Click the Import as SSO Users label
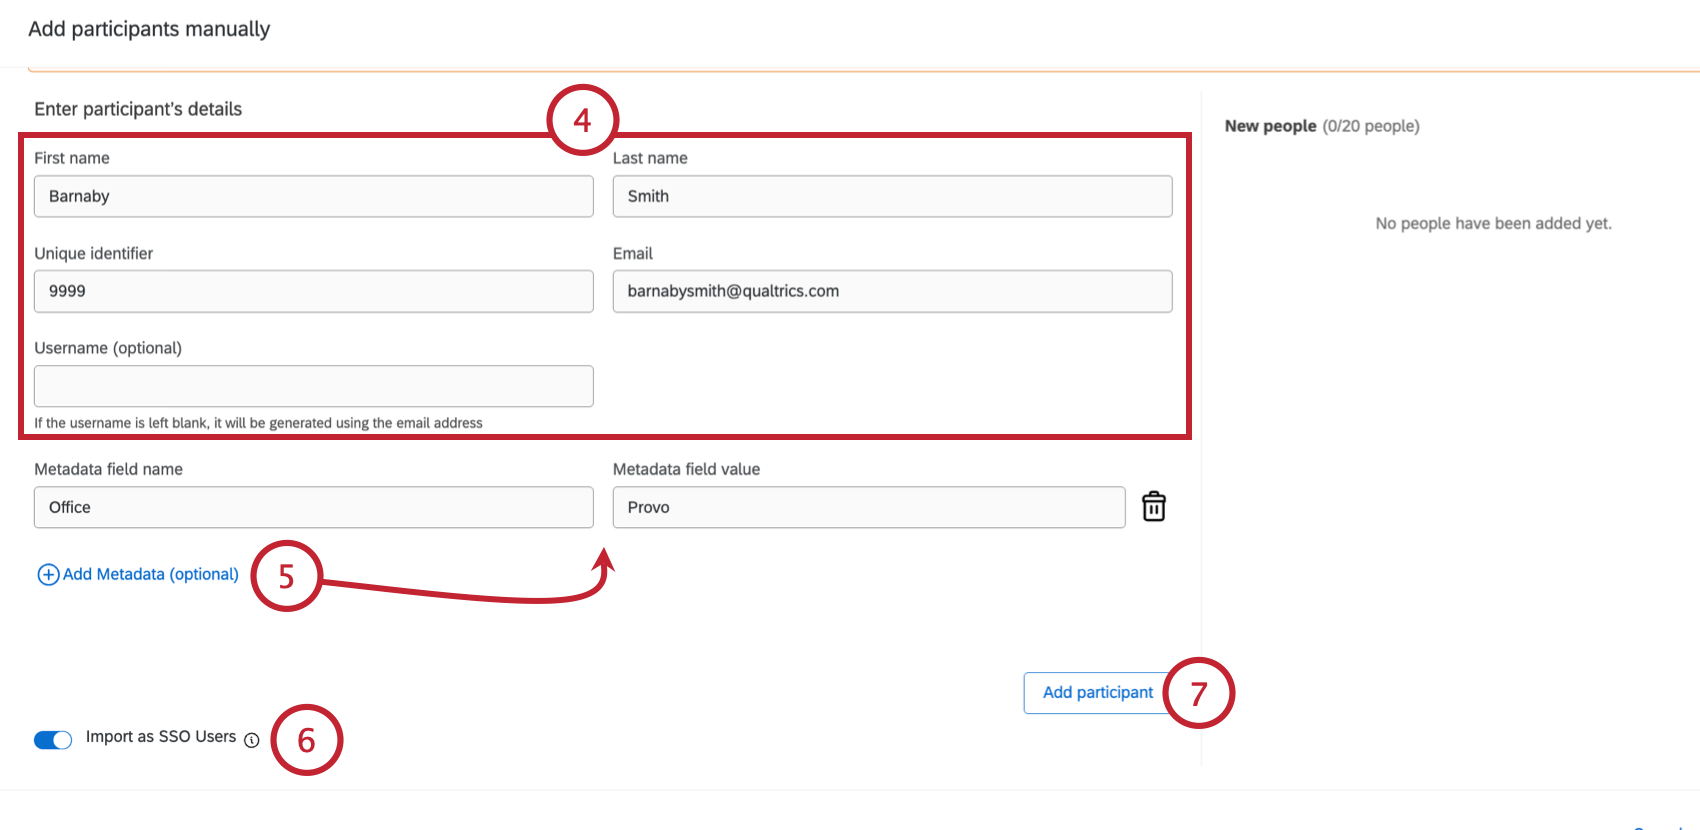Screen dimensions: 1700x830 [x=161, y=737]
